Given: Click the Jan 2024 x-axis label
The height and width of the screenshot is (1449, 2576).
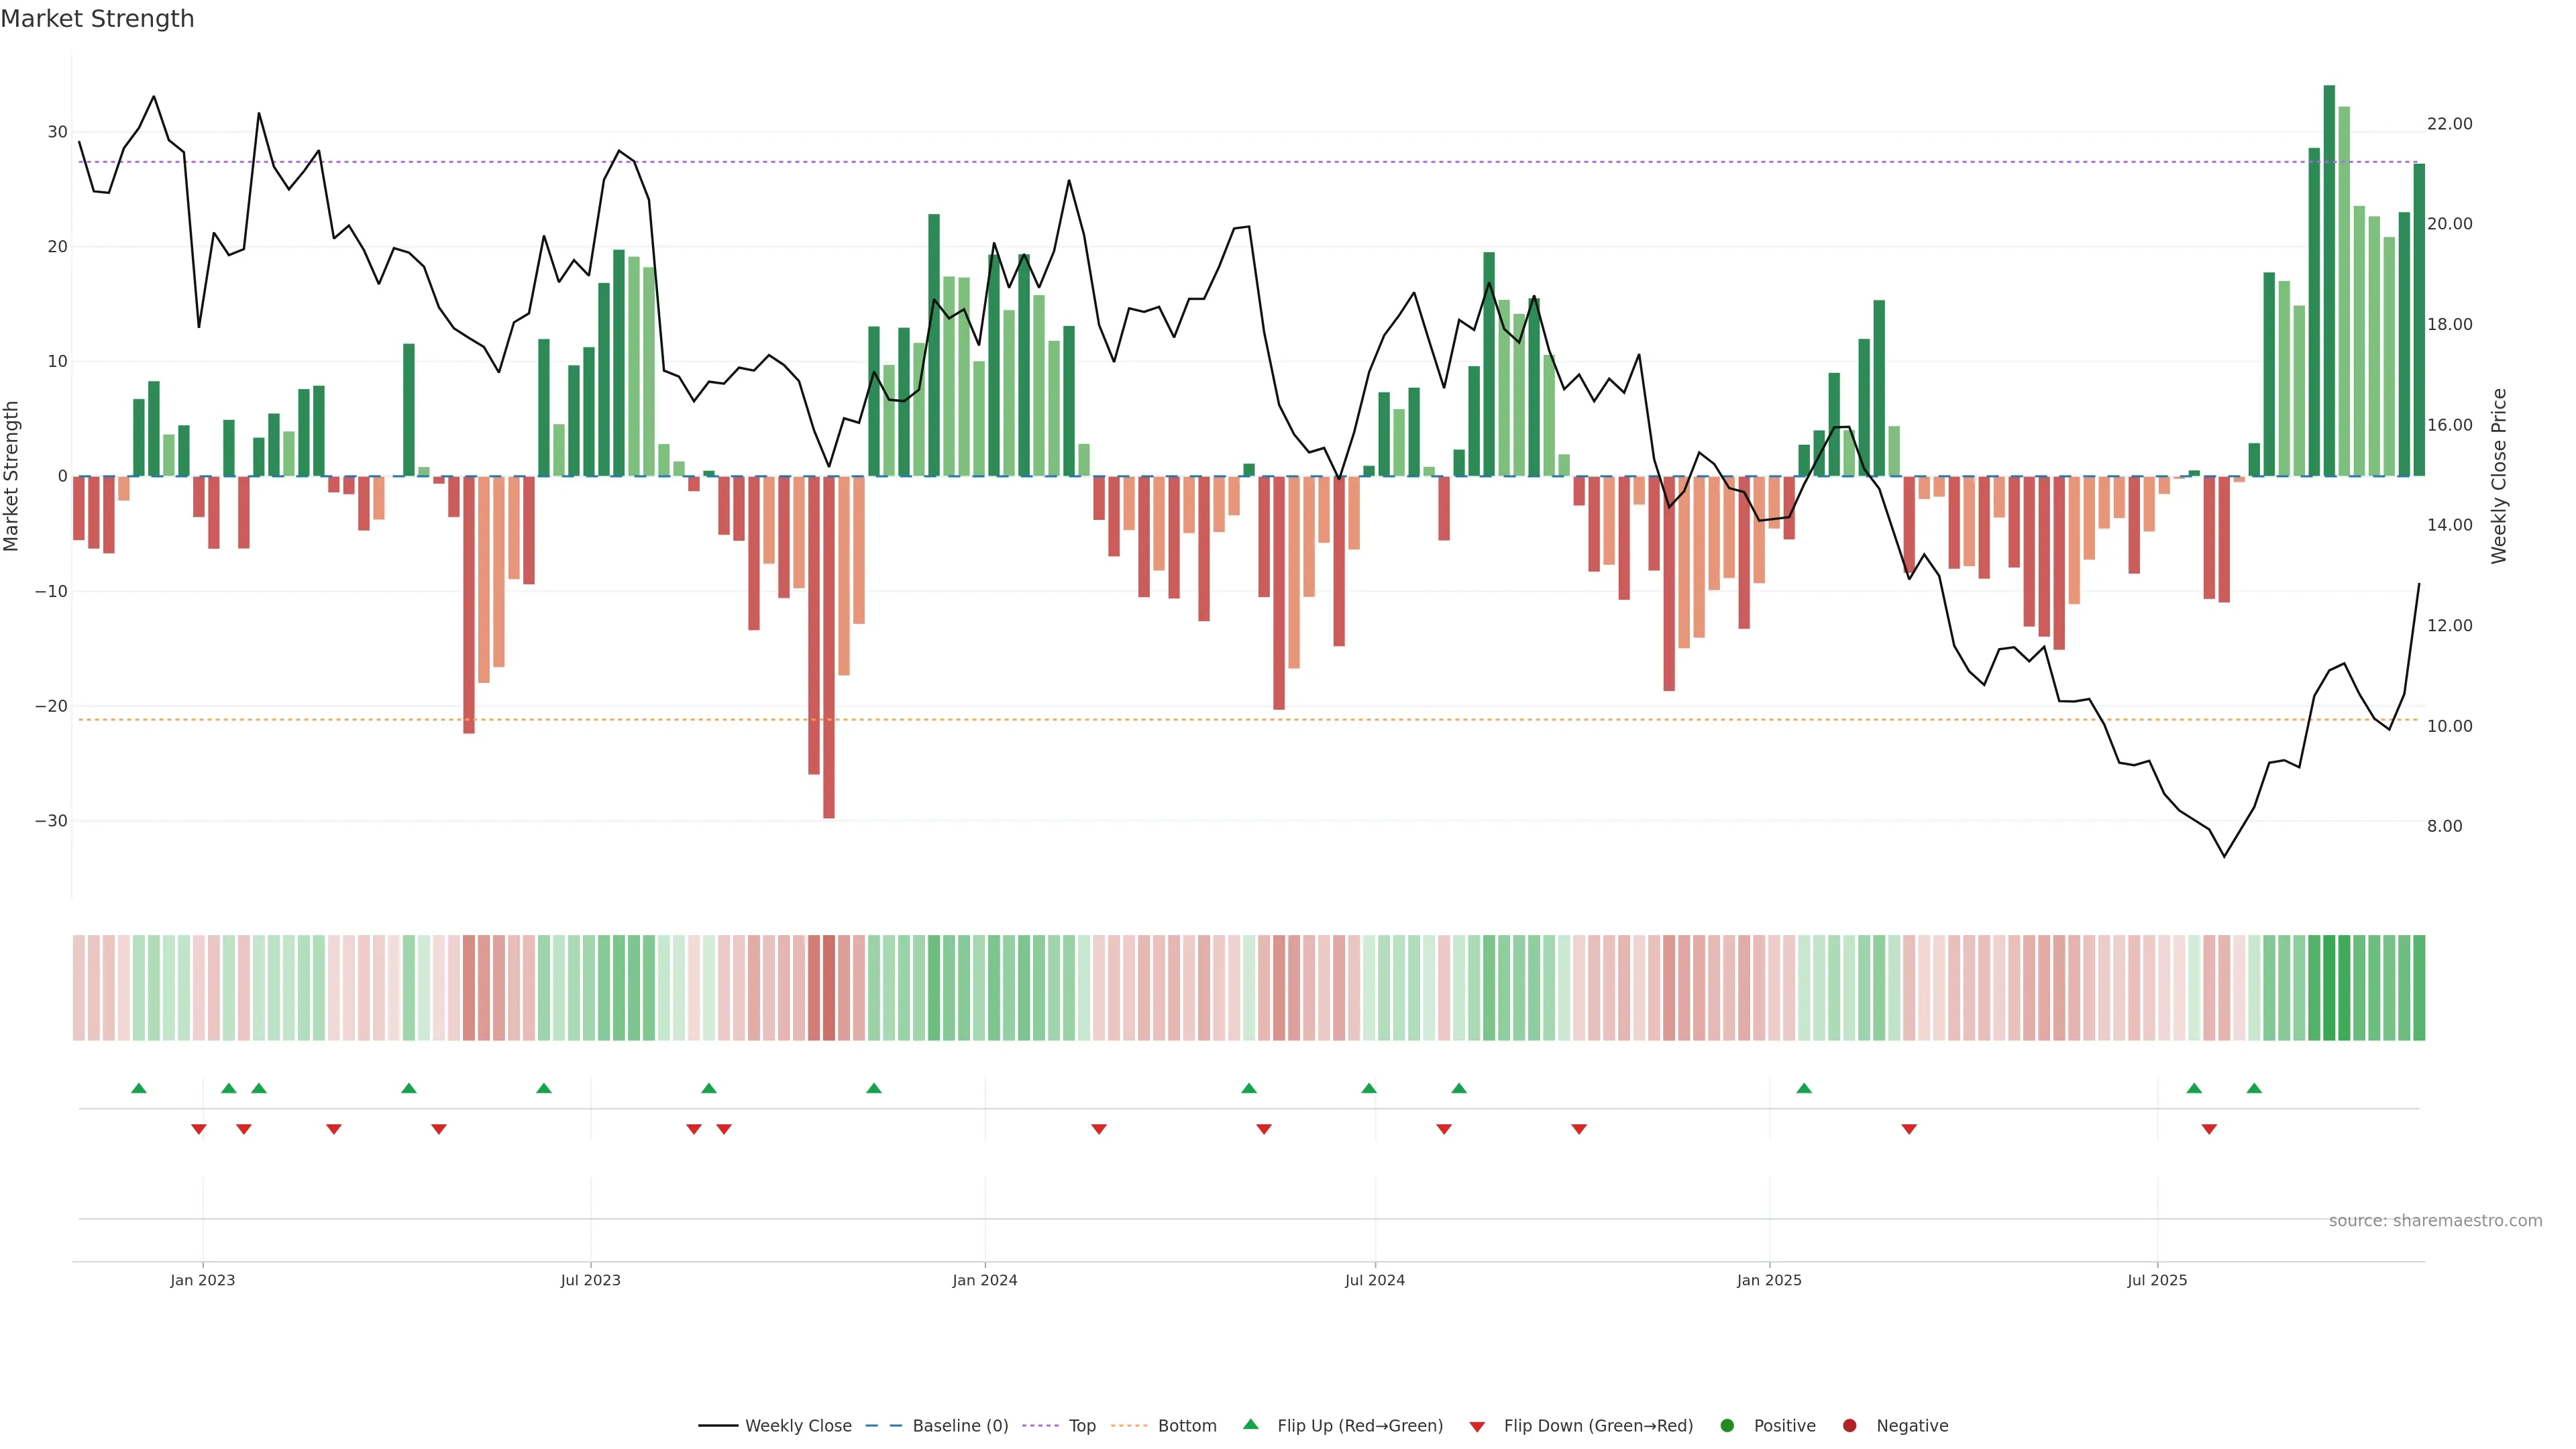Looking at the screenshot, I should pyautogui.click(x=984, y=1280).
